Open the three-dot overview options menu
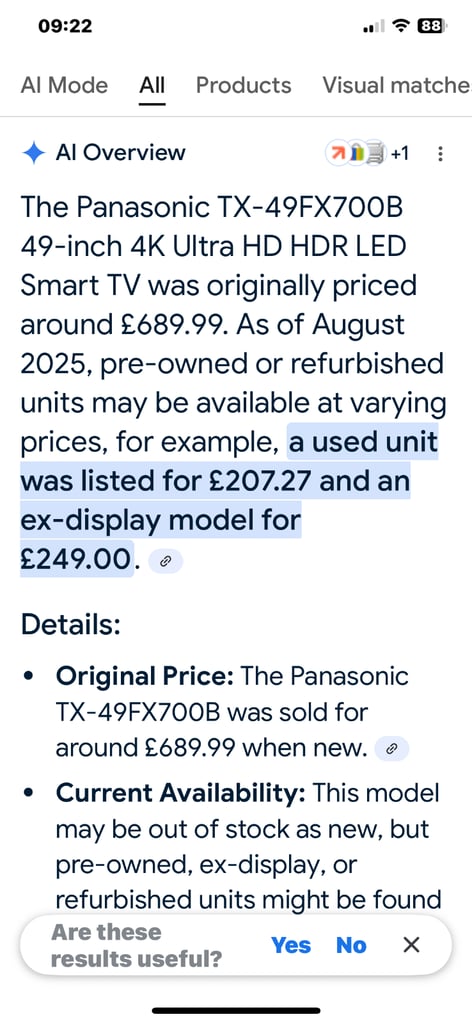 (440, 154)
